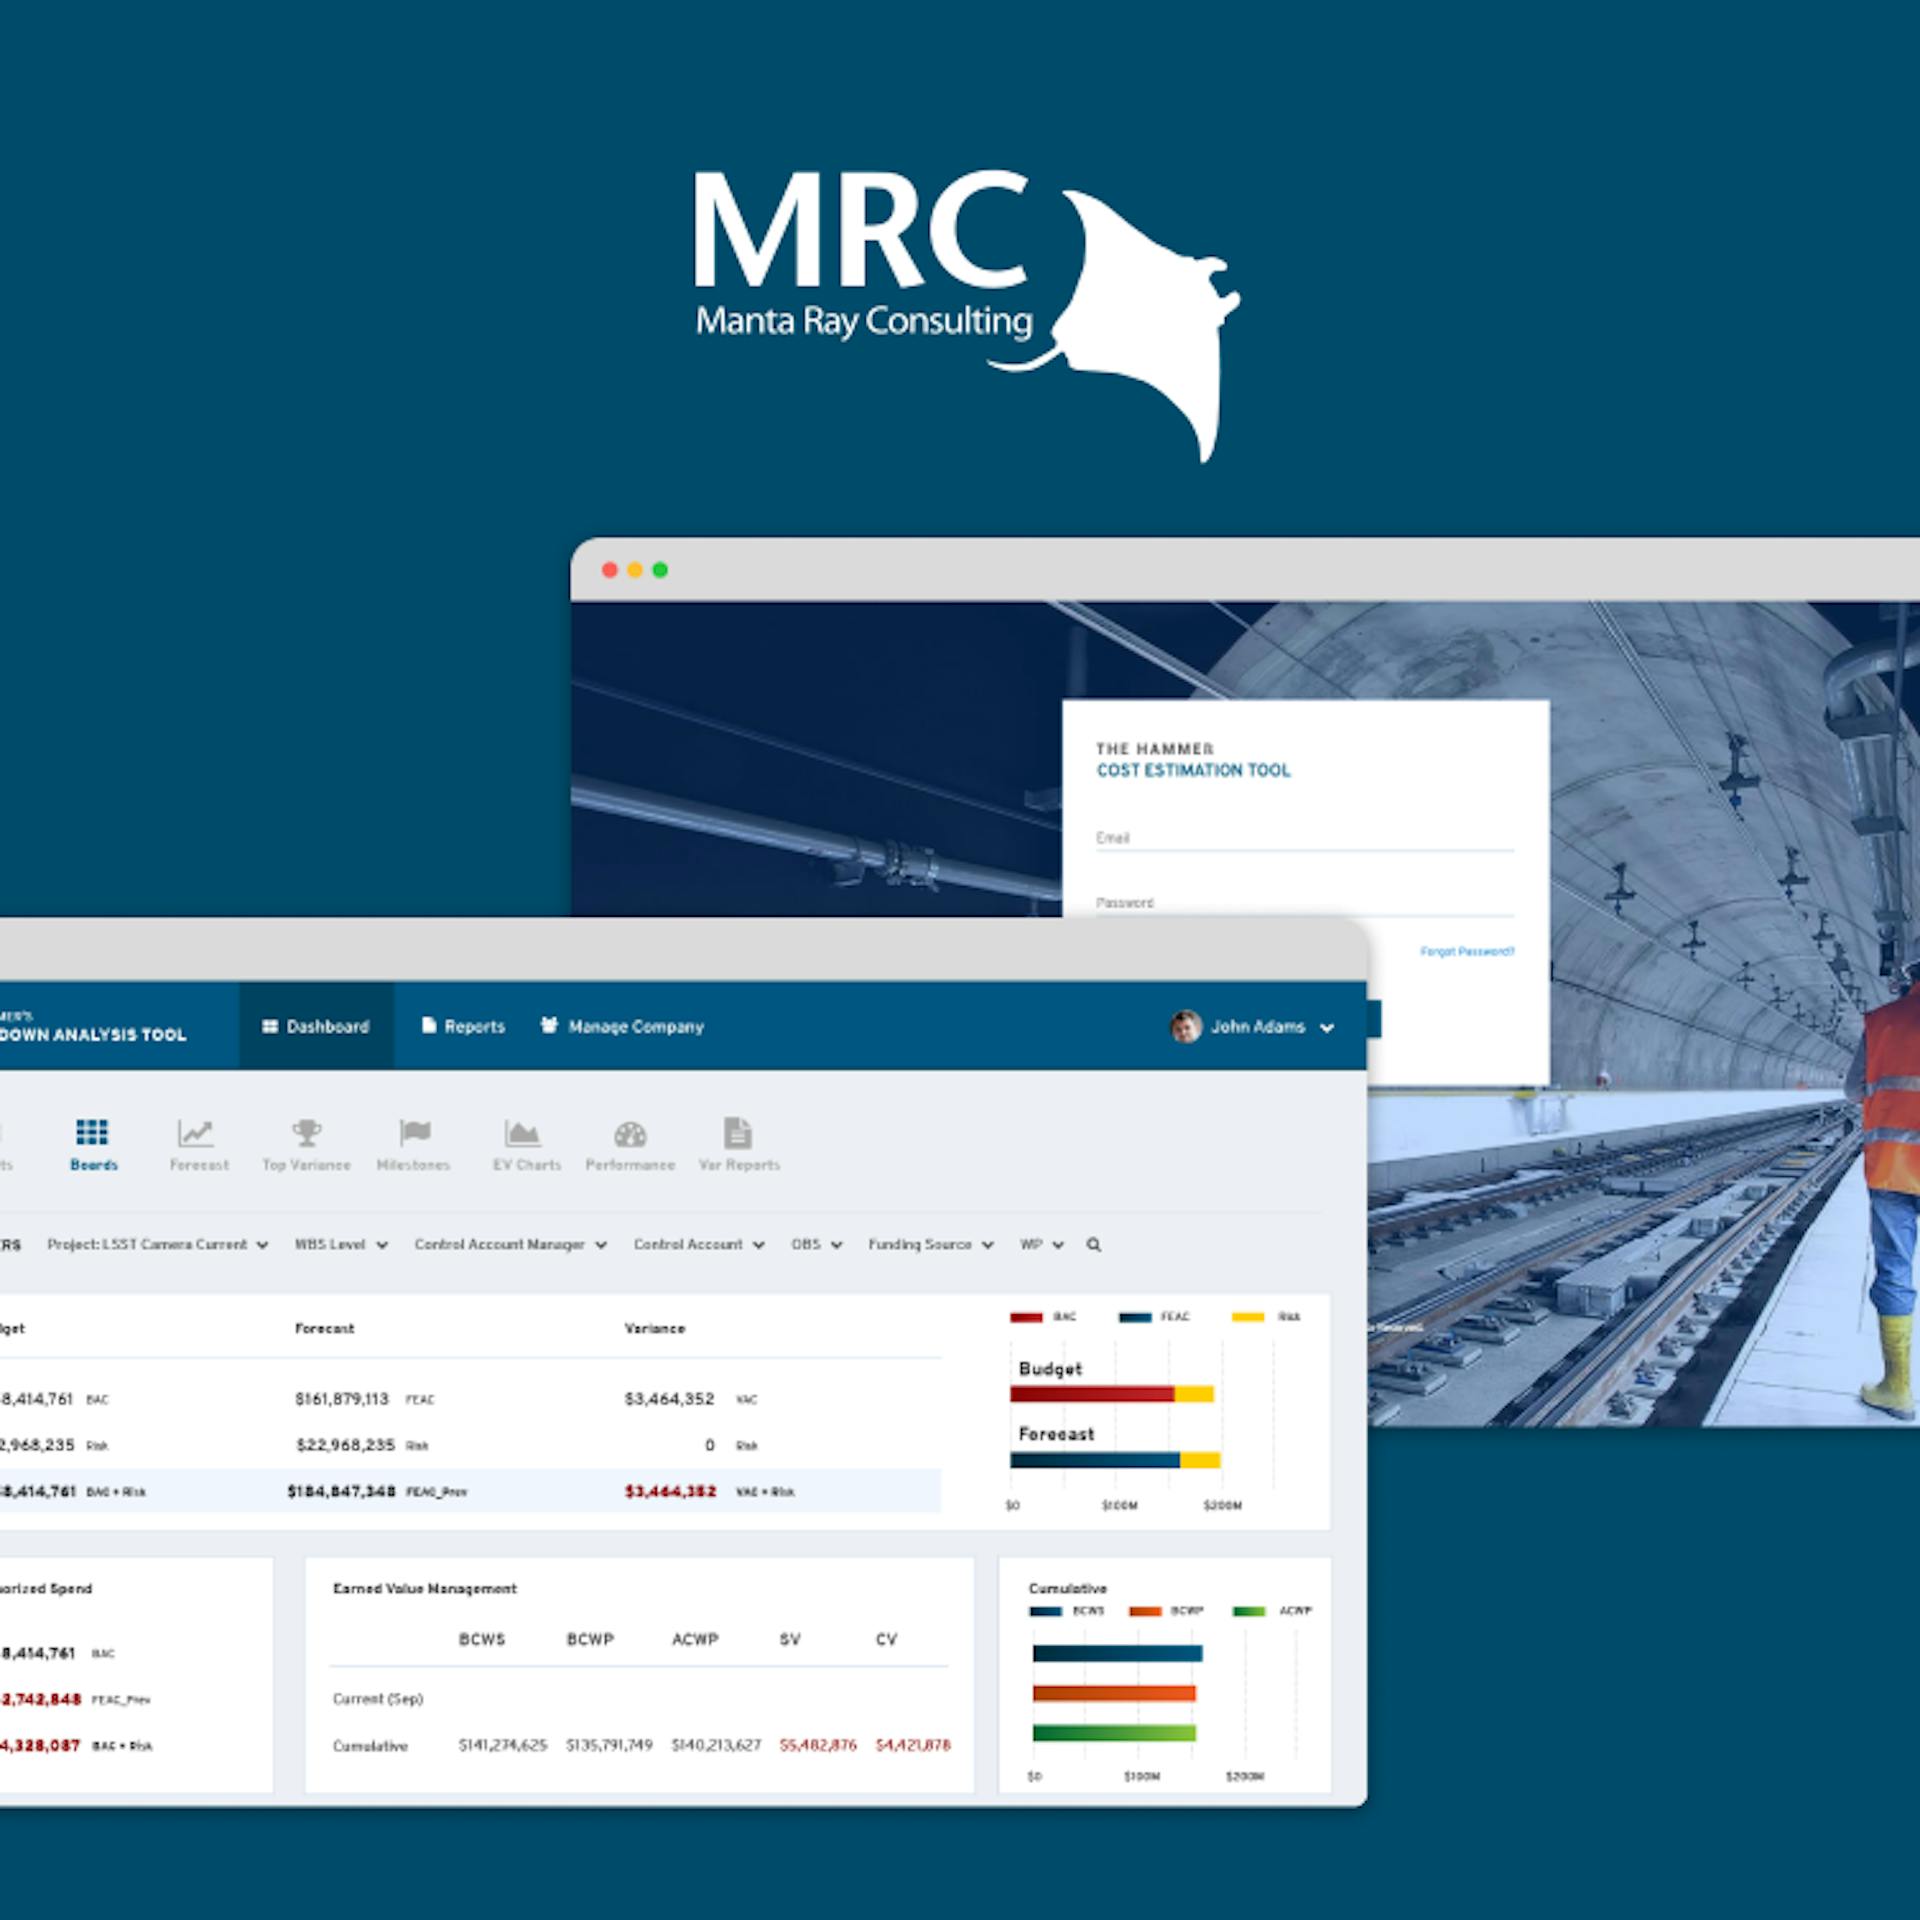Open the Project: LSST Camera Current dropdown
The image size is (1920, 1920).
[158, 1245]
